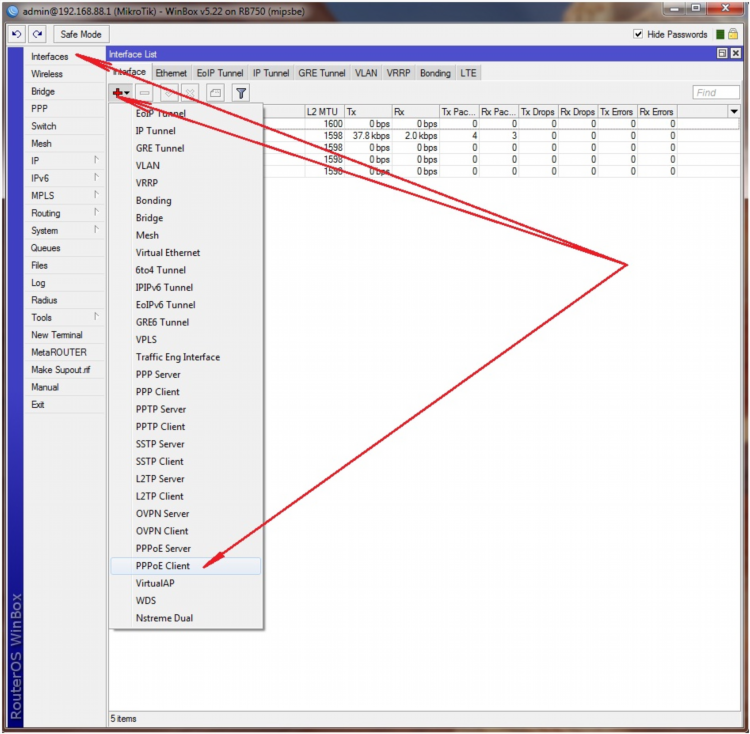The image size is (750, 734).
Task: Select WDS in the add menu
Action: (x=186, y=601)
